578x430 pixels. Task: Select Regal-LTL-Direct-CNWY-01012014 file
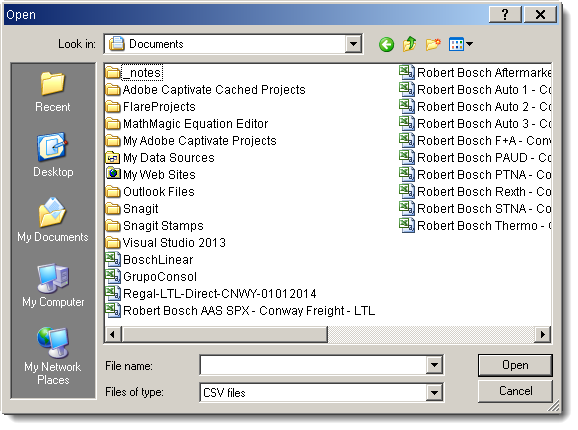click(x=211, y=293)
